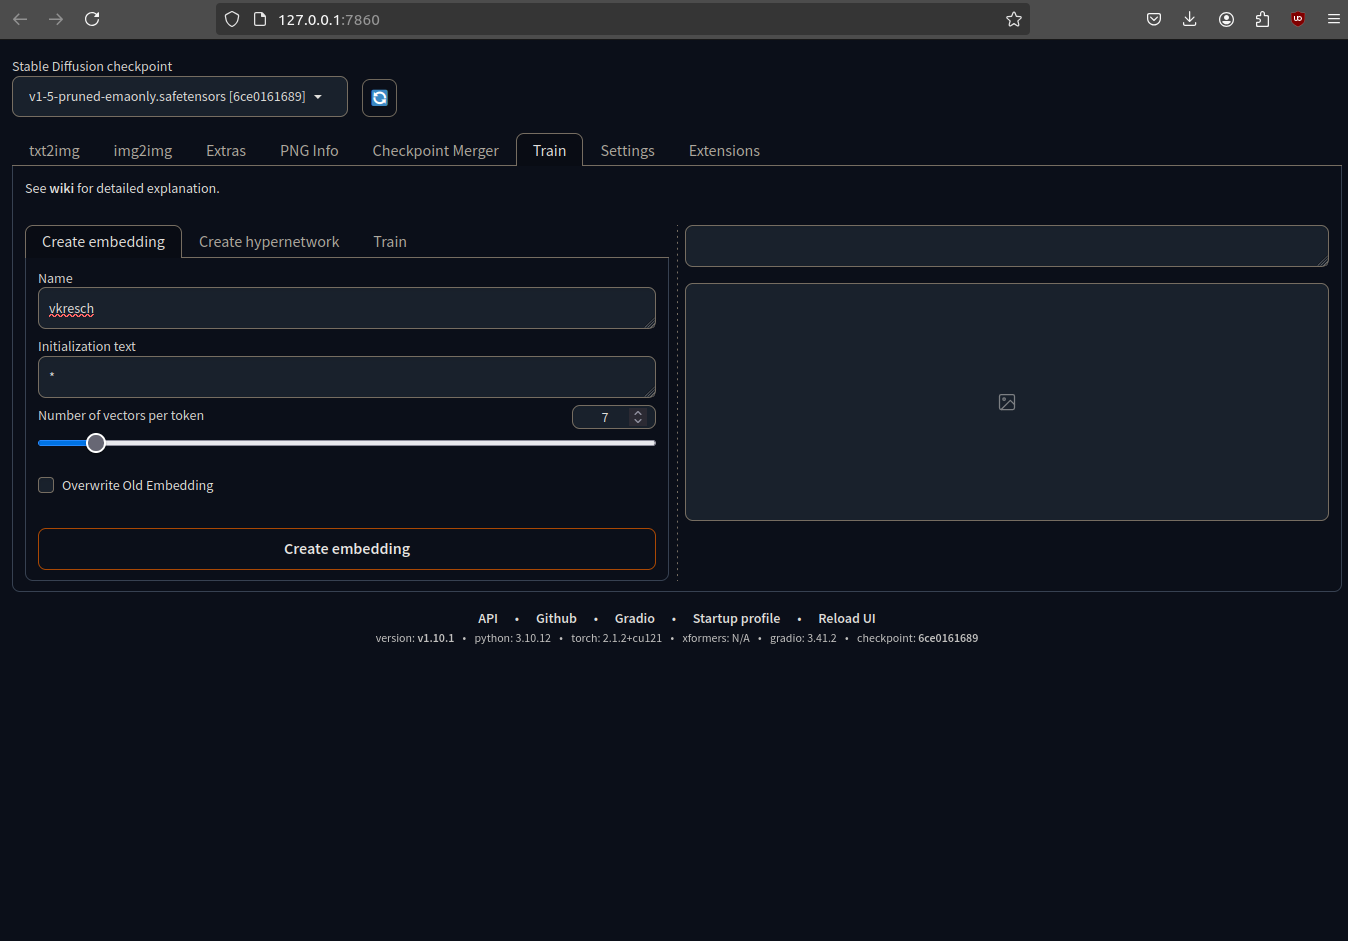This screenshot has width=1348, height=941.
Task: Click the image placeholder icon in the preview
Action: click(1007, 402)
